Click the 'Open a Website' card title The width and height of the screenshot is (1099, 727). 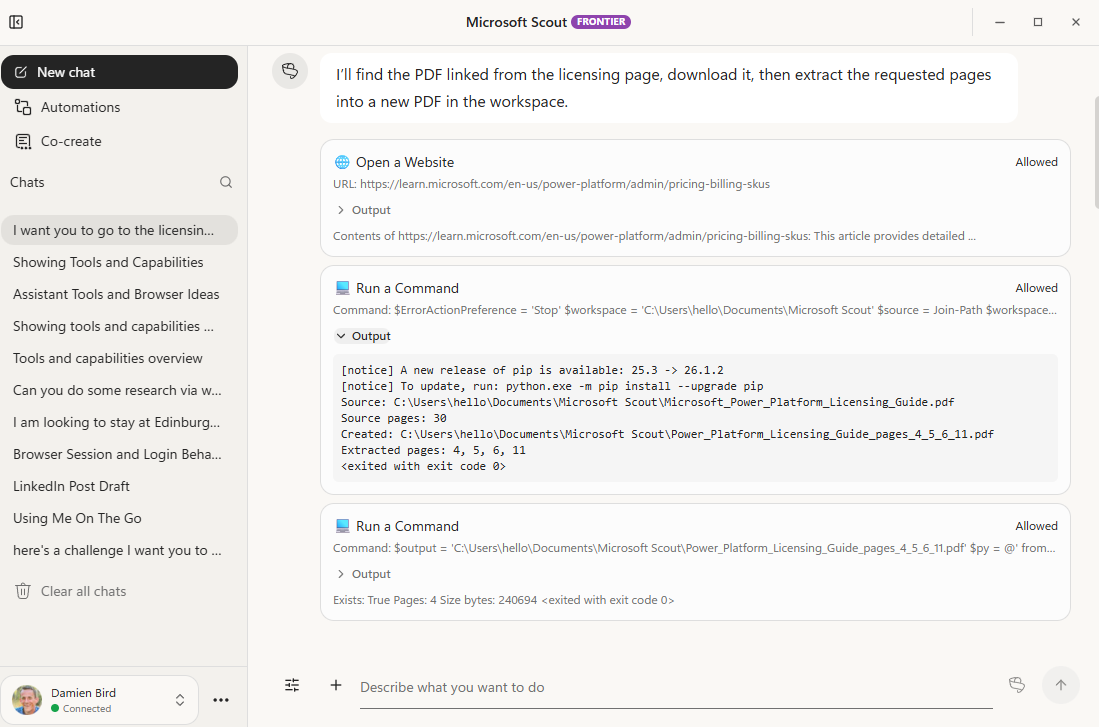point(404,163)
